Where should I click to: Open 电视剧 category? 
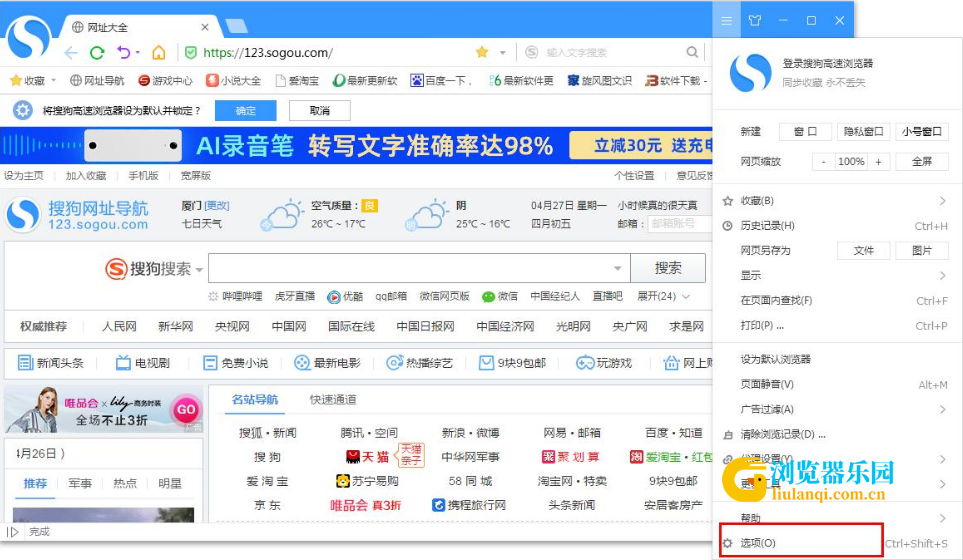(142, 363)
